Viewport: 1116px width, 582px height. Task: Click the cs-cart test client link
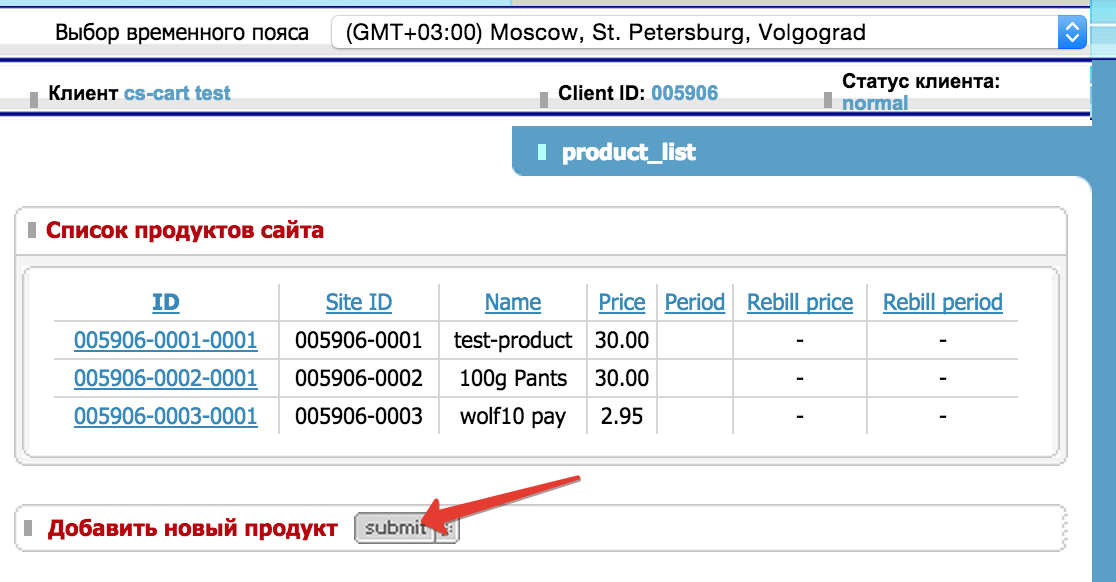click(177, 94)
